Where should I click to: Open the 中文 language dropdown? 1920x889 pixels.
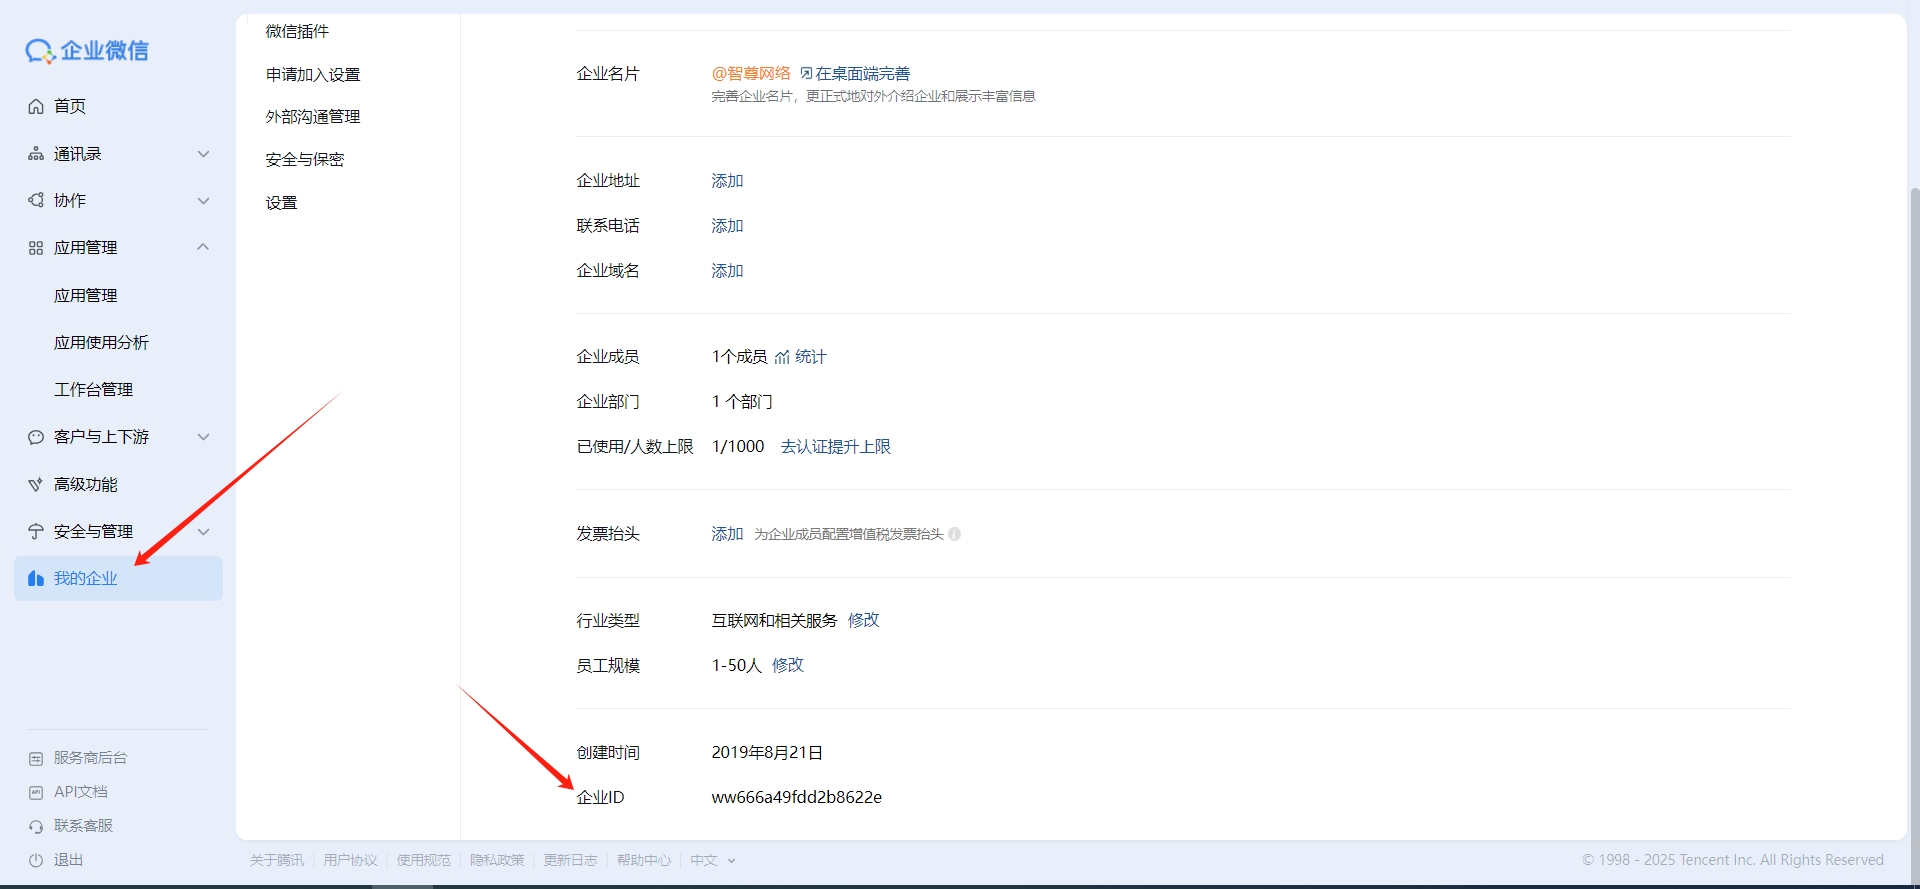pyautogui.click(x=712, y=860)
